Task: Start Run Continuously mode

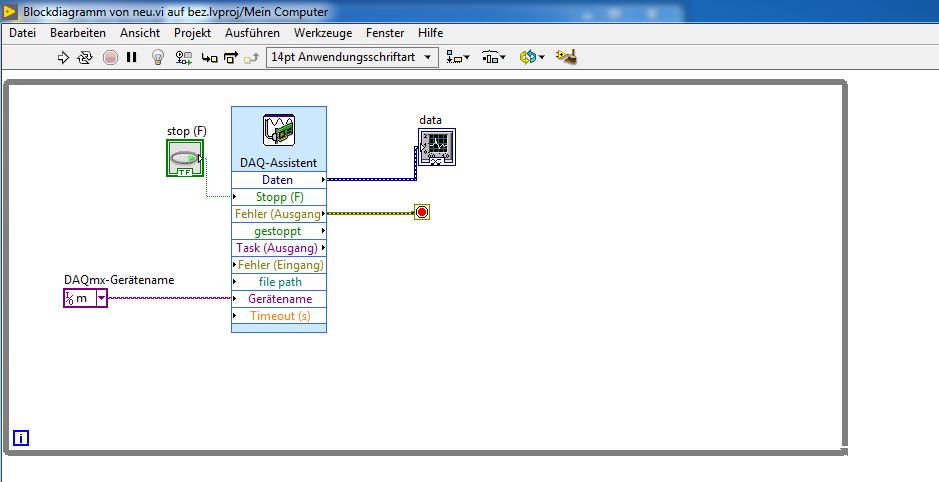Action: [x=85, y=57]
